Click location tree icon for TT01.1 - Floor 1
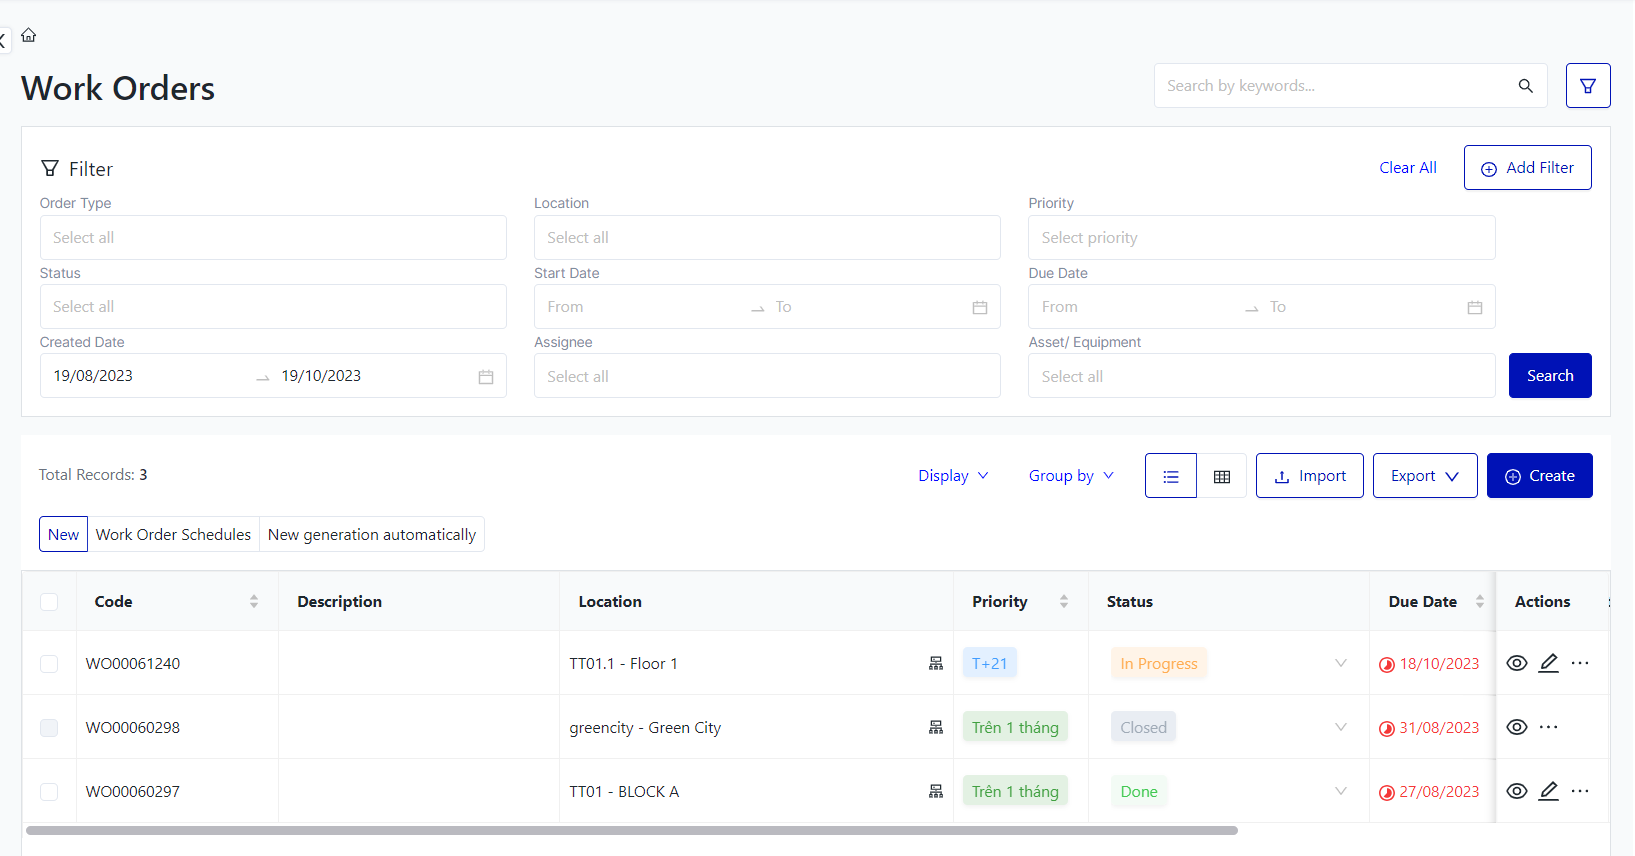 tap(935, 663)
